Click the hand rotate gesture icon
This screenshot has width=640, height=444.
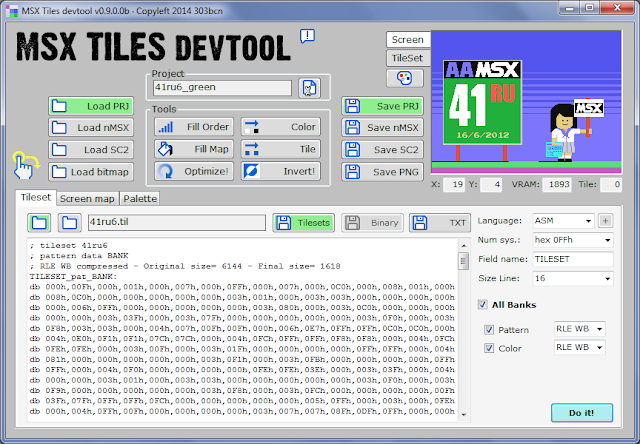click(25, 165)
